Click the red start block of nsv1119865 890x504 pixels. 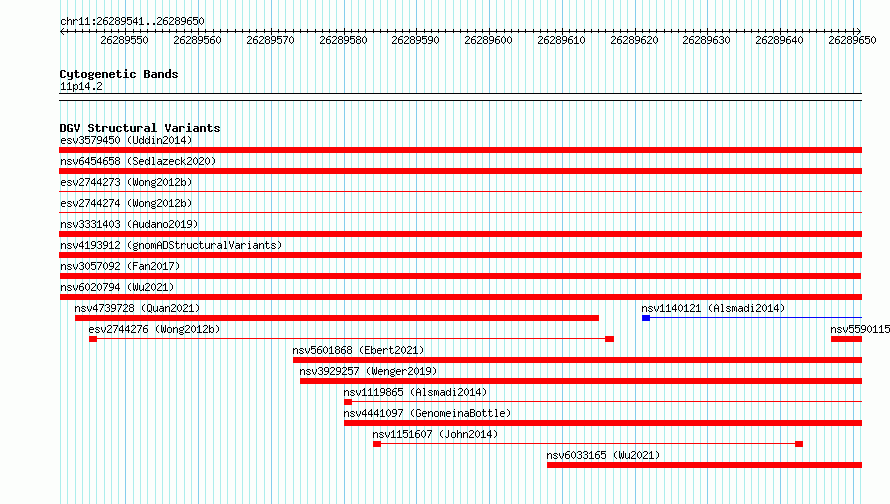348,402
